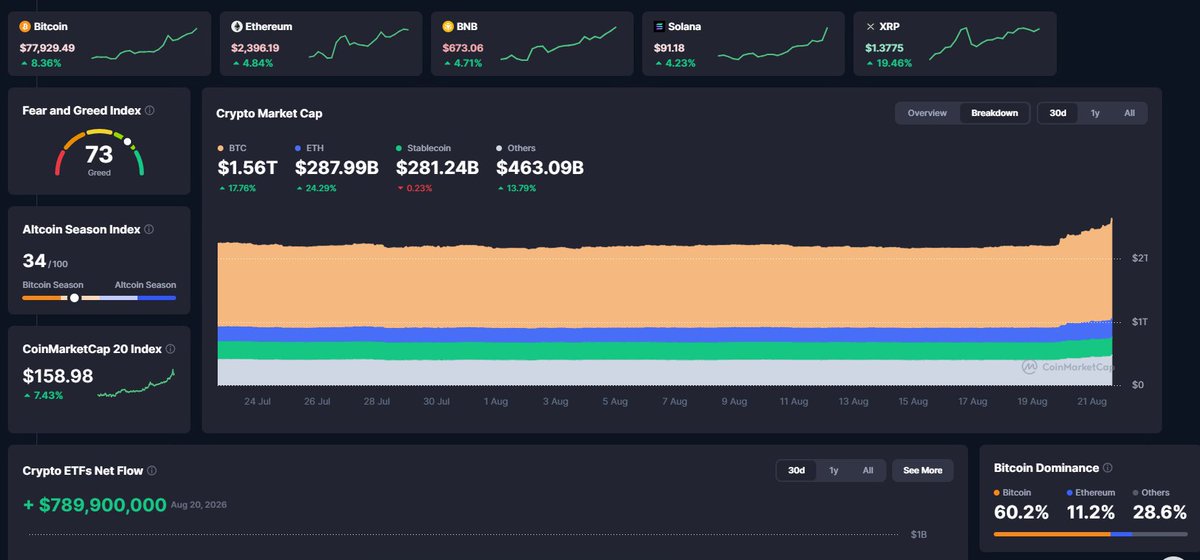This screenshot has width=1200, height=560.
Task: Open info icon beside Altcoin Season Index
Action: [x=149, y=229]
